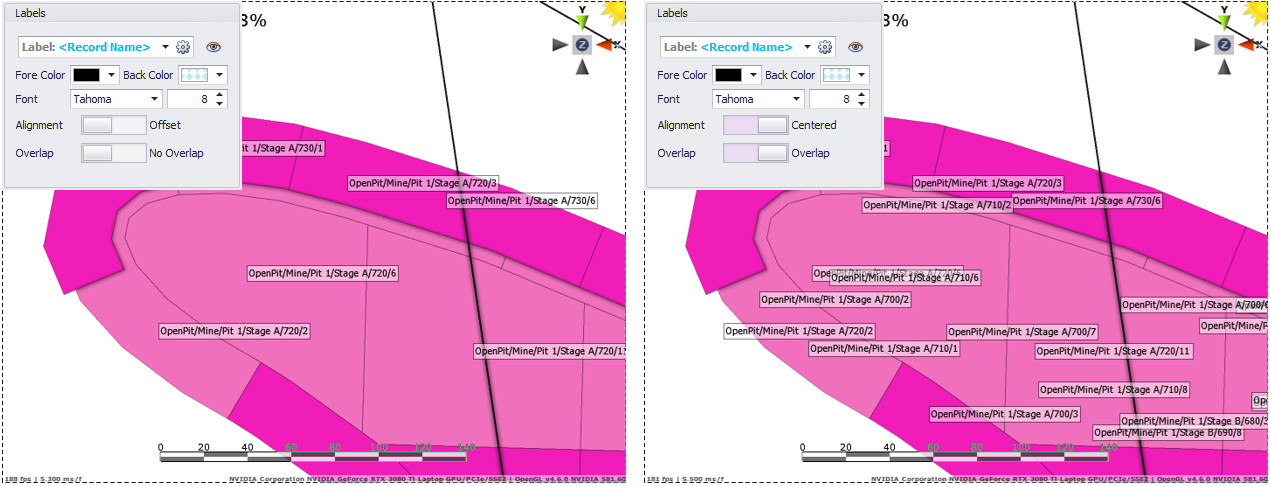Viewport: 1270px width, 486px height.
Task: Click transparent Back Color swatch in right panel
Action: [836, 75]
